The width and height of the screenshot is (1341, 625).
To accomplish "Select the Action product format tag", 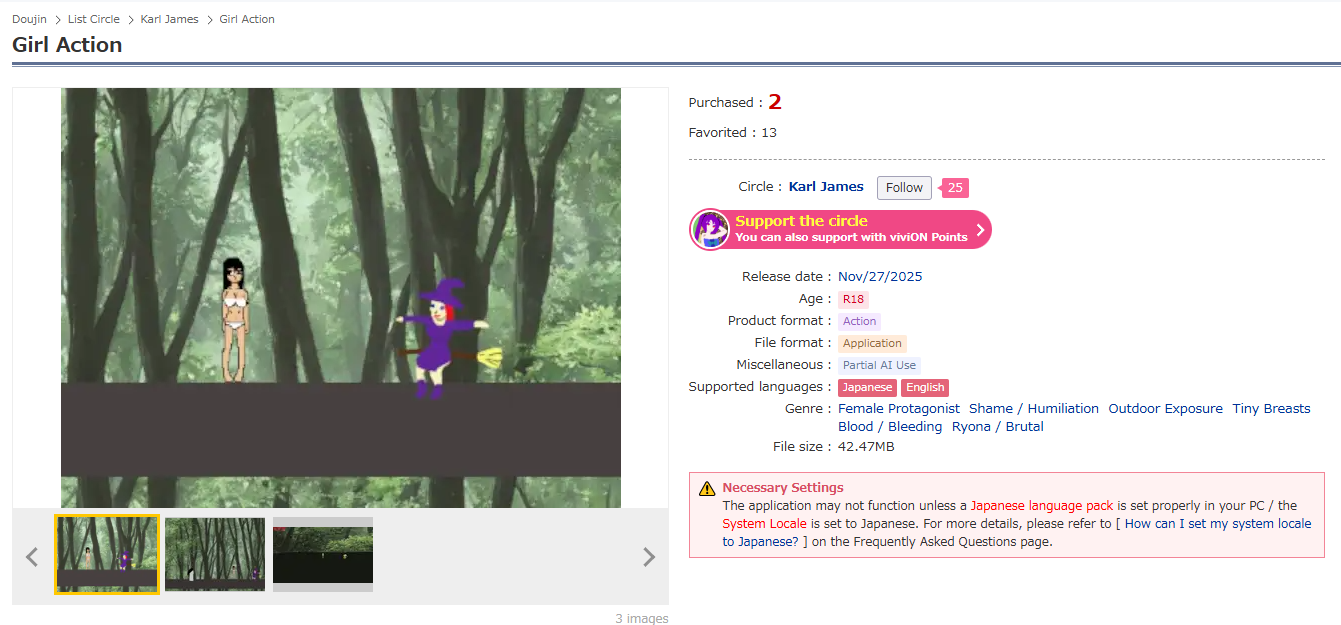I will click(859, 321).
